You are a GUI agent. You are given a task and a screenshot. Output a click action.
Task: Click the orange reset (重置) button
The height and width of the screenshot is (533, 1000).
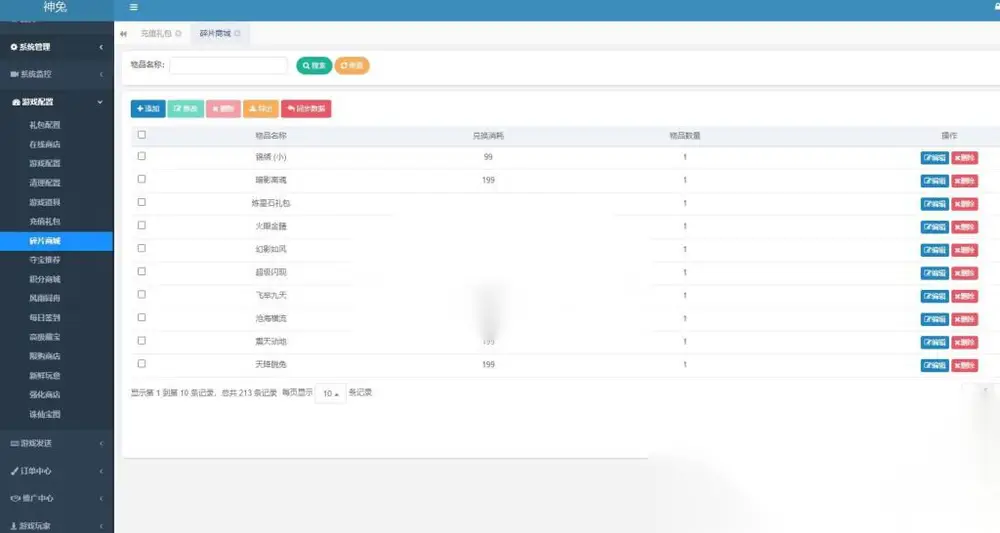tap(352, 66)
